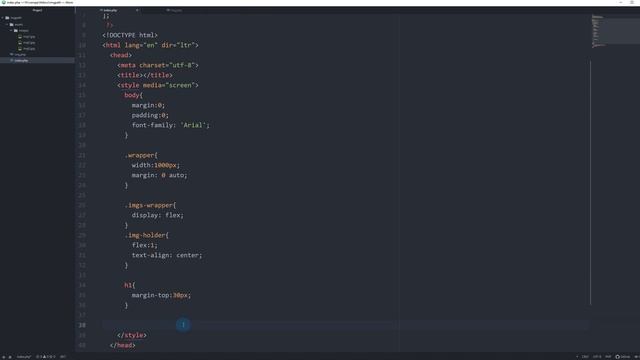Image resolution: width=640 pixels, height=360 pixels.
Task: Click between the <title></title> tags
Action: coord(144,75)
